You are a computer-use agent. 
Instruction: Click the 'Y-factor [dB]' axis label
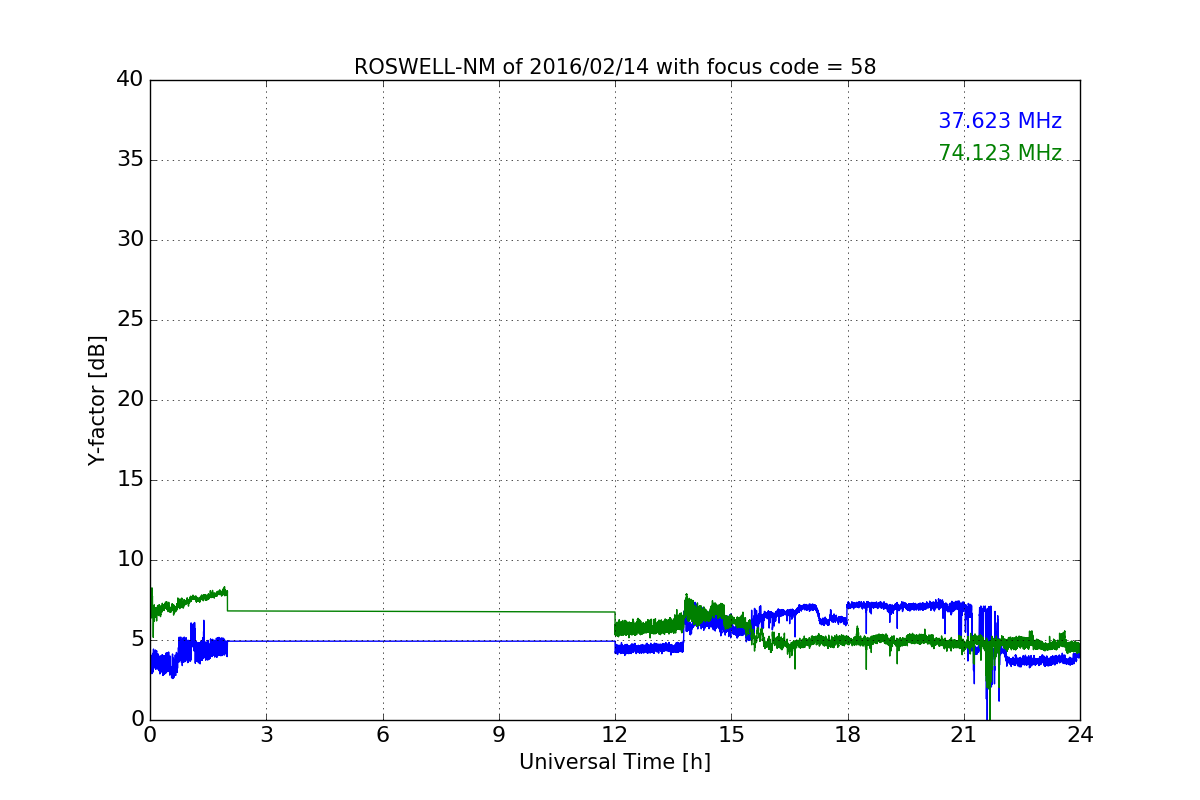coord(97,400)
